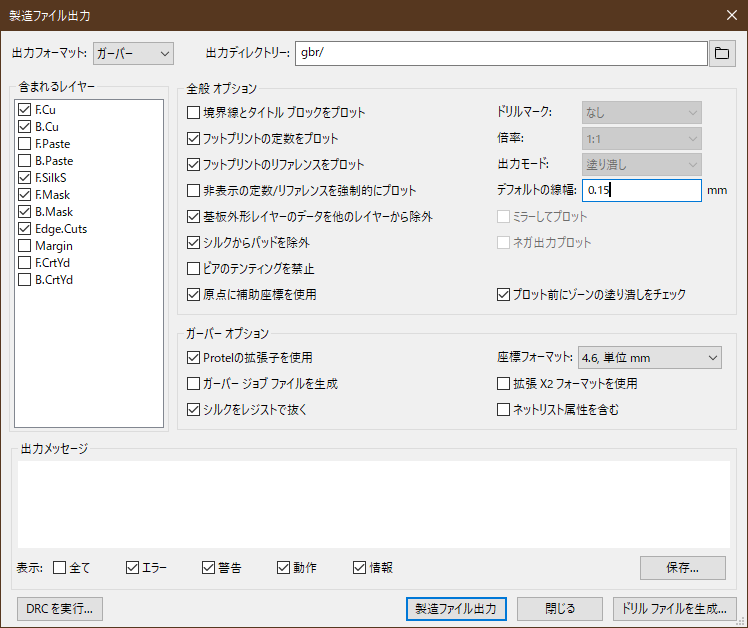Enable ガーバー ジョブ ファイルを生成

click(193, 384)
